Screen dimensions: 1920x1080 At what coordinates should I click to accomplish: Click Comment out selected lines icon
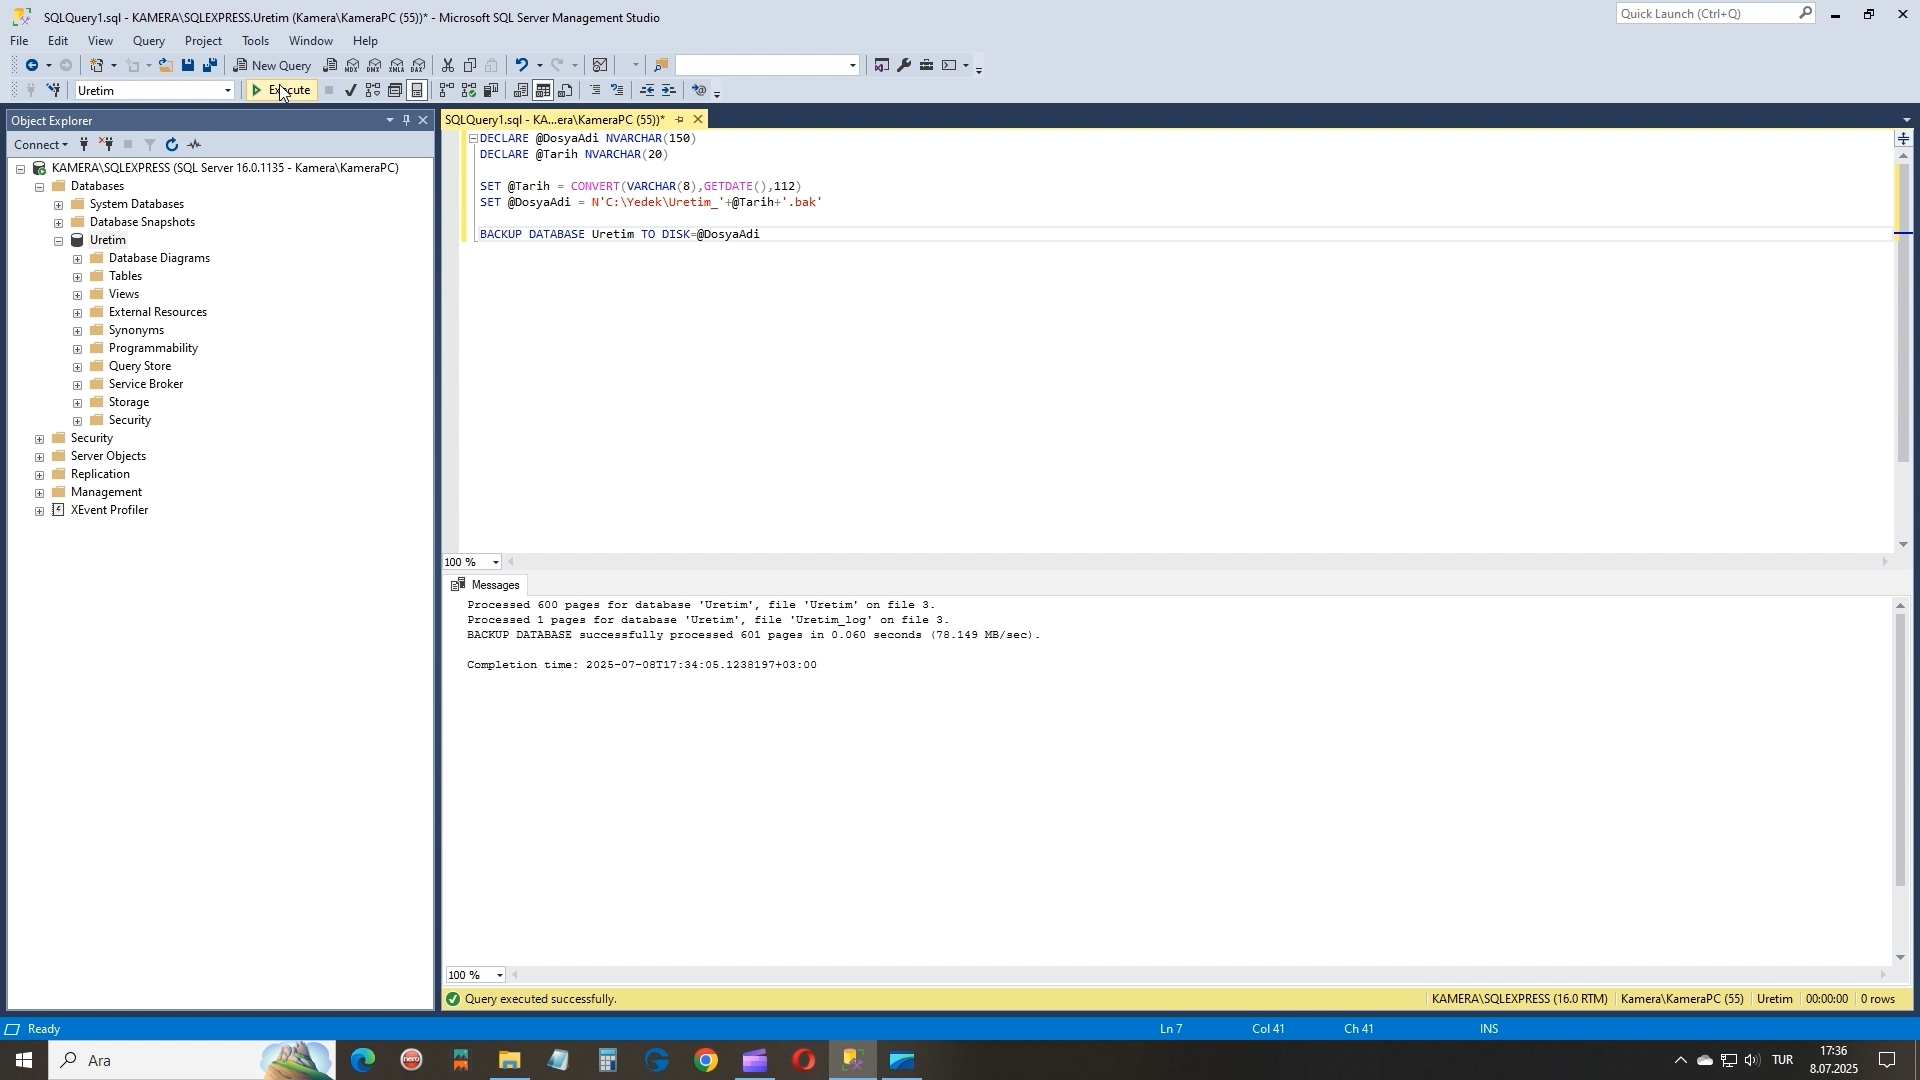[595, 90]
